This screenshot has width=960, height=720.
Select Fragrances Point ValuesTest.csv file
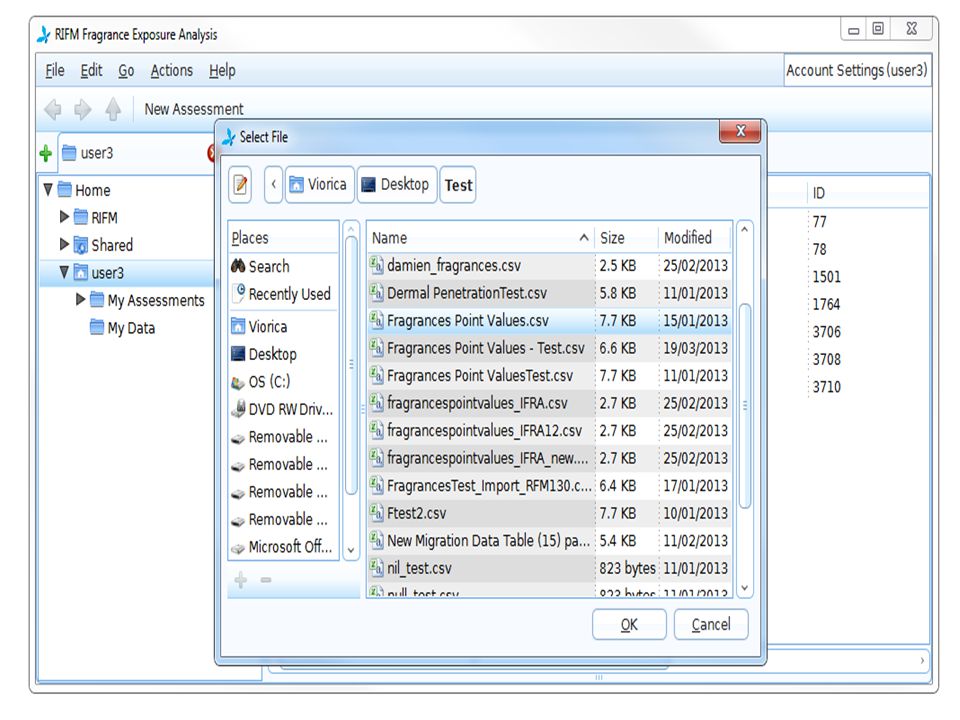coord(550,375)
